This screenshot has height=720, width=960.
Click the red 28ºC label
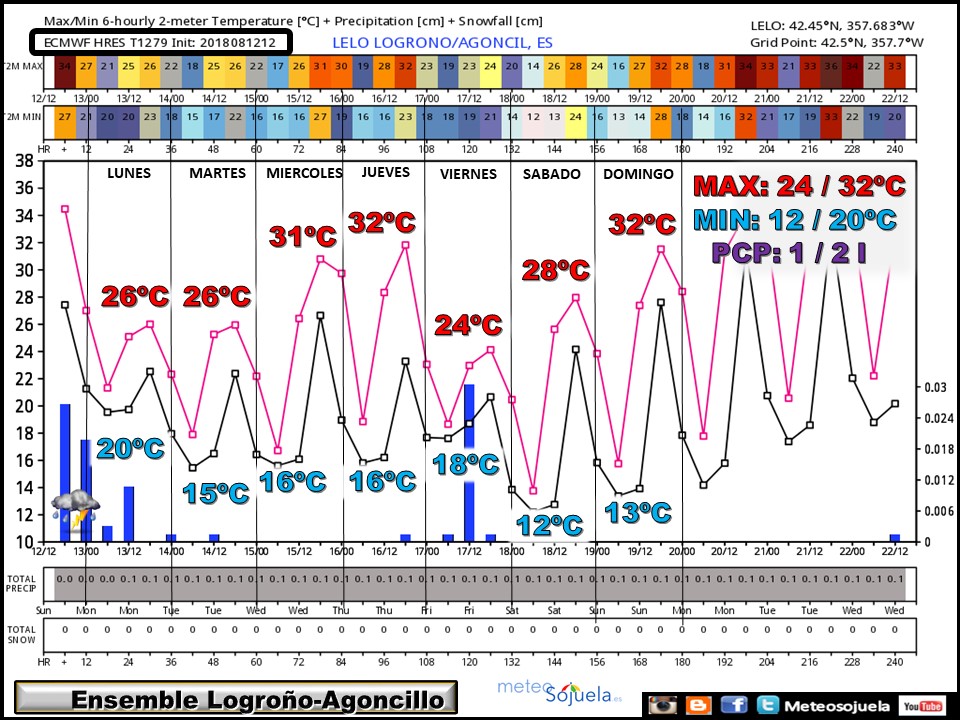(x=555, y=270)
